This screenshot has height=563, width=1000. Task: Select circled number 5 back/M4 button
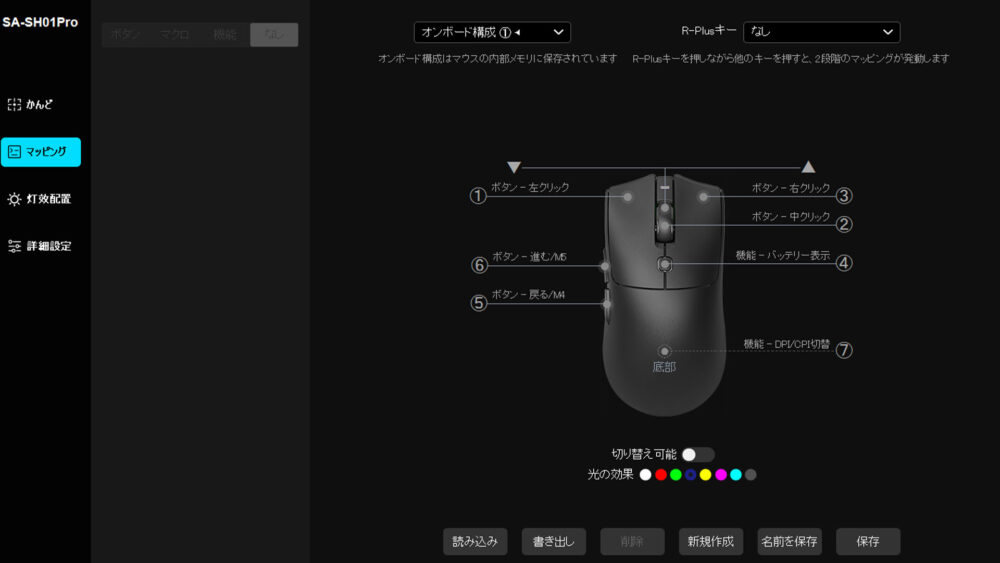click(x=478, y=303)
